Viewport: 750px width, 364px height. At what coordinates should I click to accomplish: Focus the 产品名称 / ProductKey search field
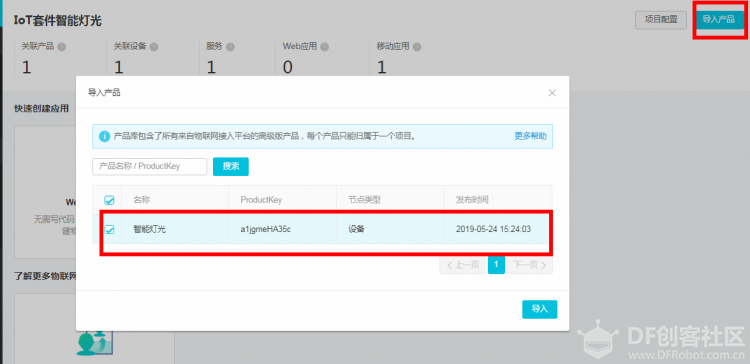pyautogui.click(x=150, y=166)
